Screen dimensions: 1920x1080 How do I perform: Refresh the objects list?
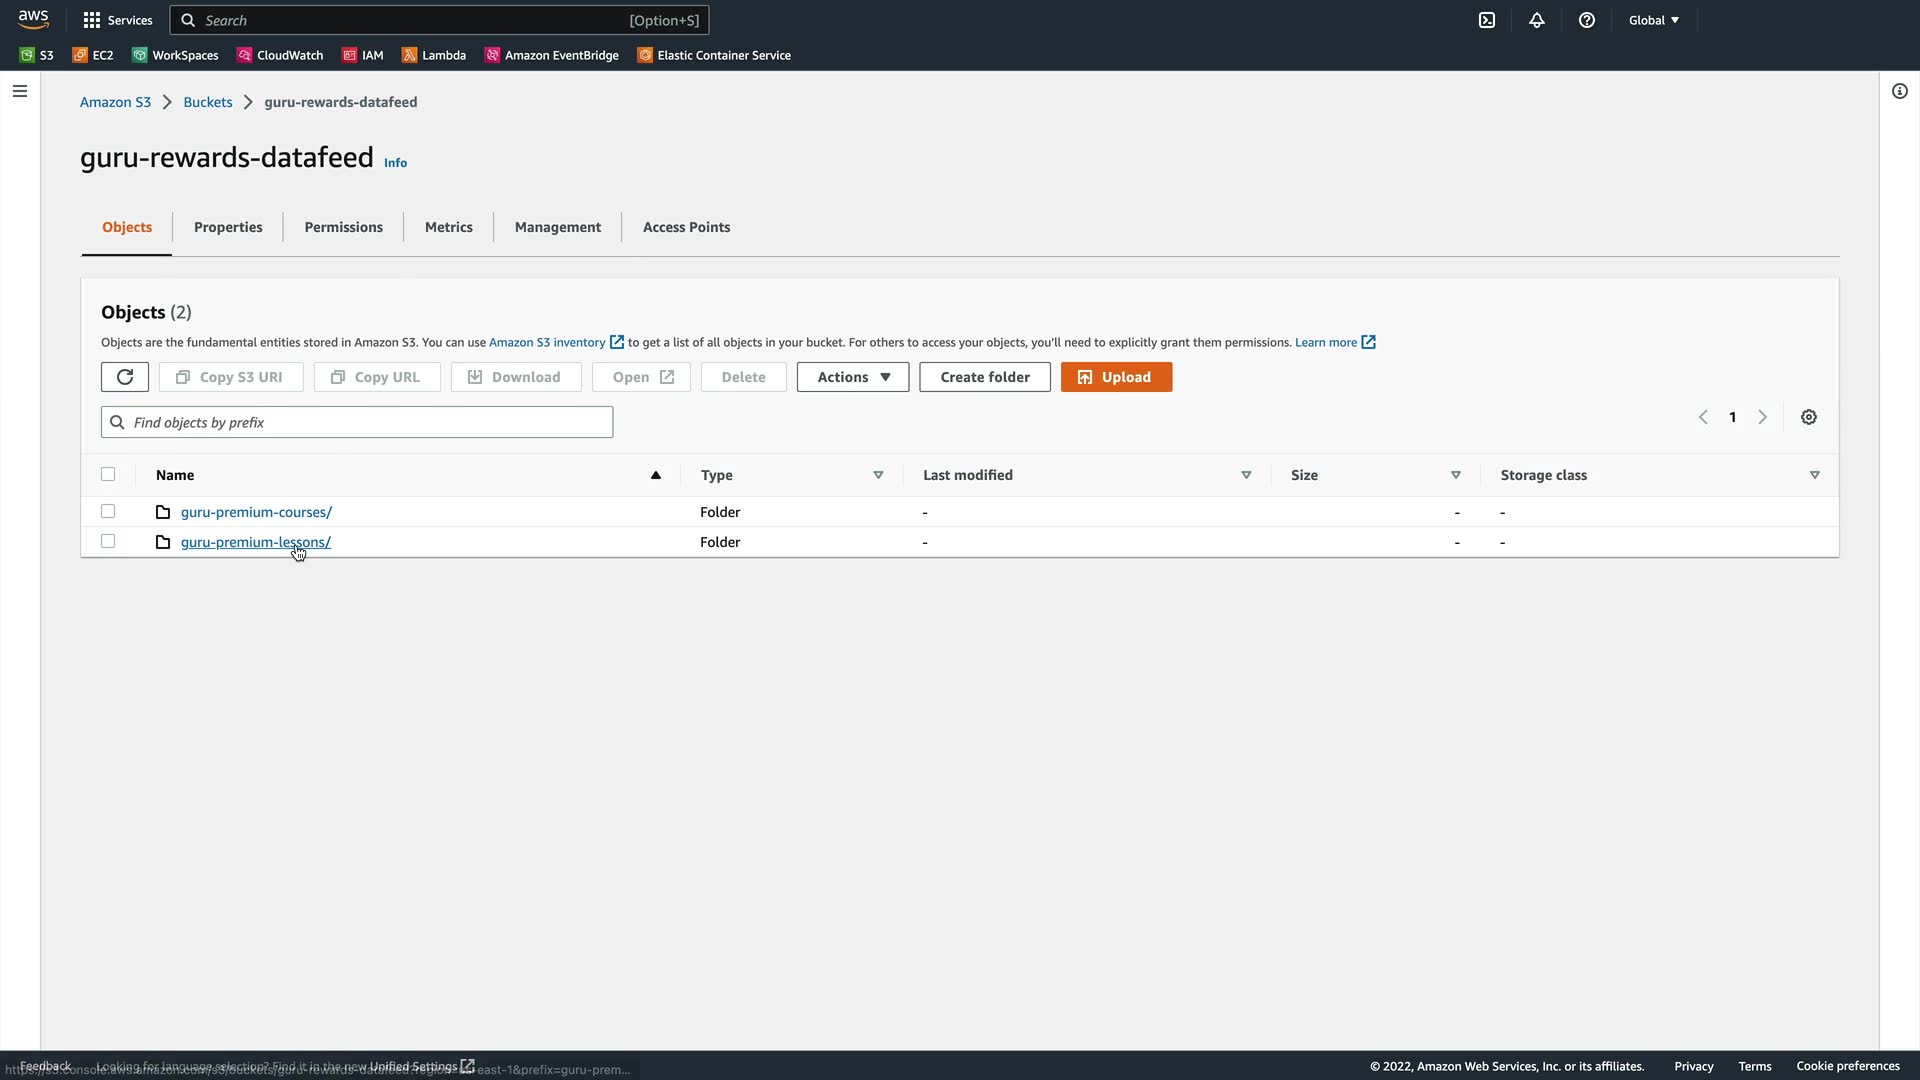pos(125,377)
